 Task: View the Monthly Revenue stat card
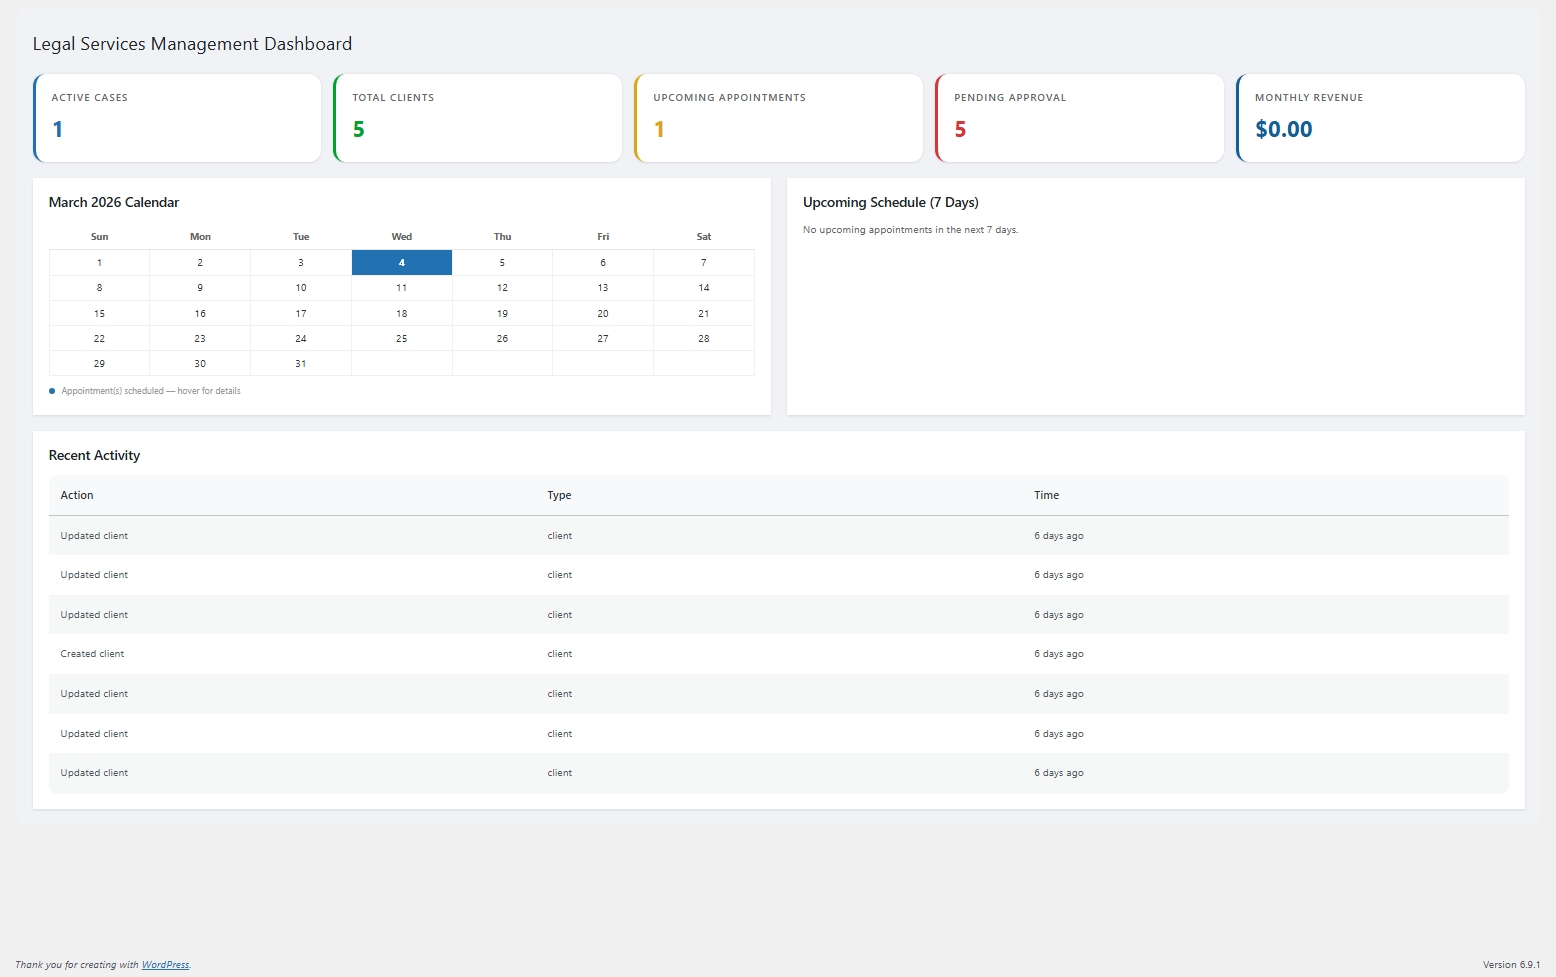(1381, 118)
